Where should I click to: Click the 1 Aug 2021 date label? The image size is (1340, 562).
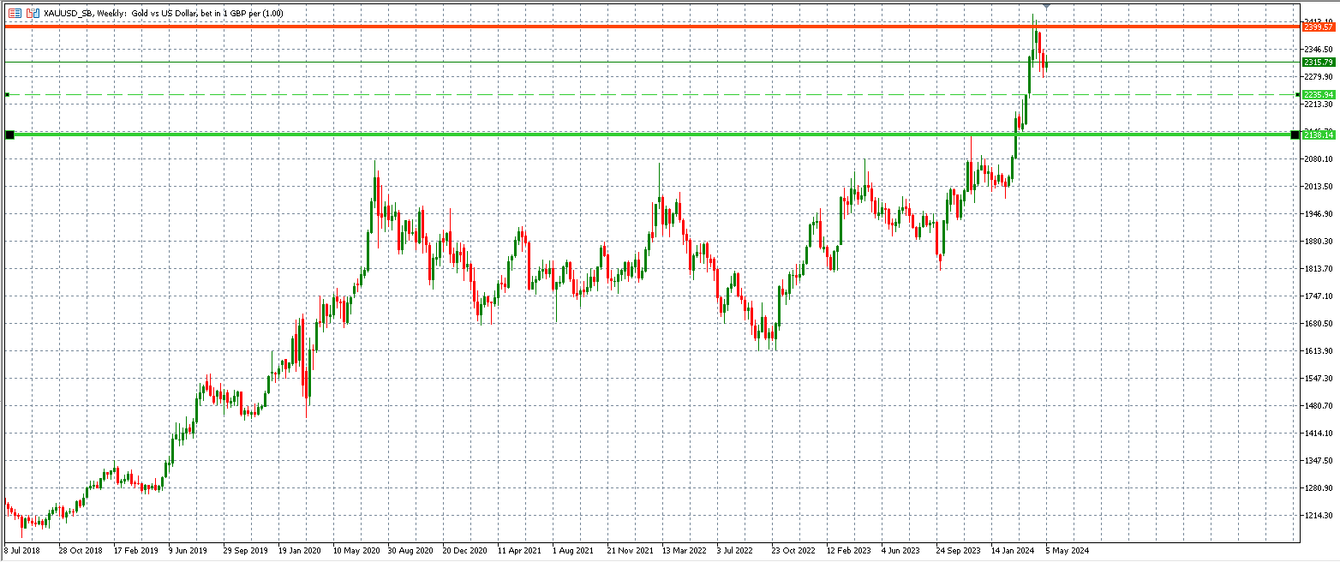click(x=573, y=550)
